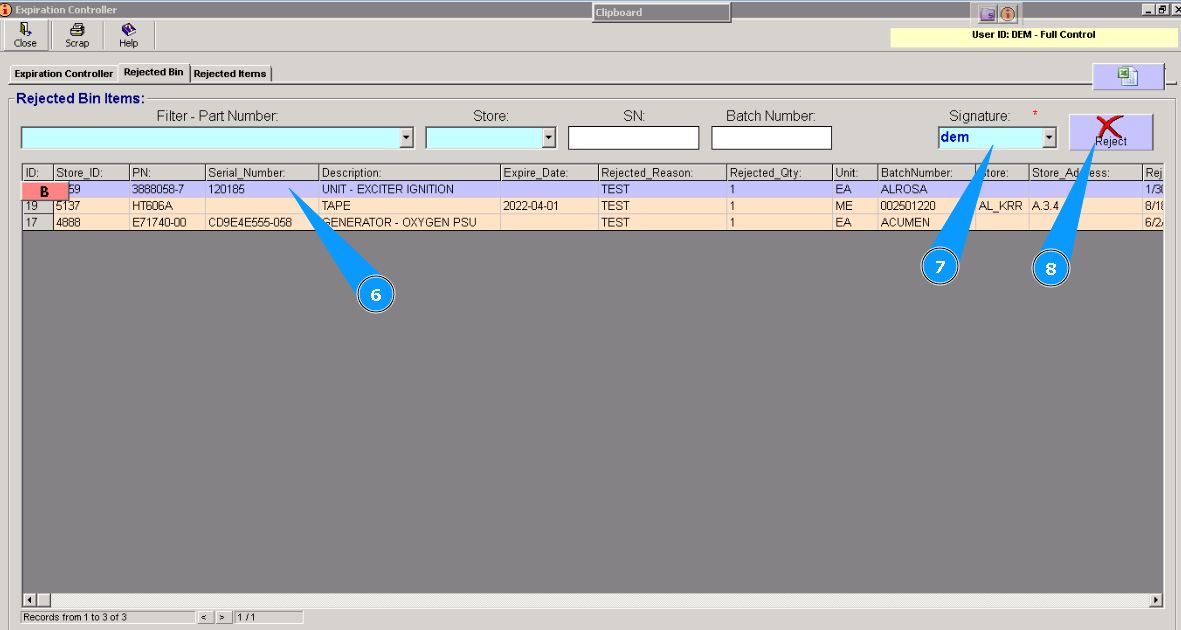The width and height of the screenshot is (1181, 630).
Task: Click the HT606A part number cell
Action: (x=167, y=206)
